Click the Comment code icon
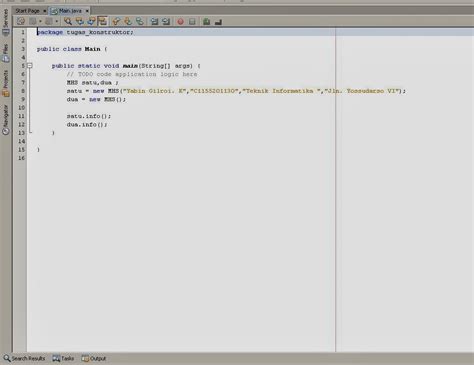 point(206,22)
